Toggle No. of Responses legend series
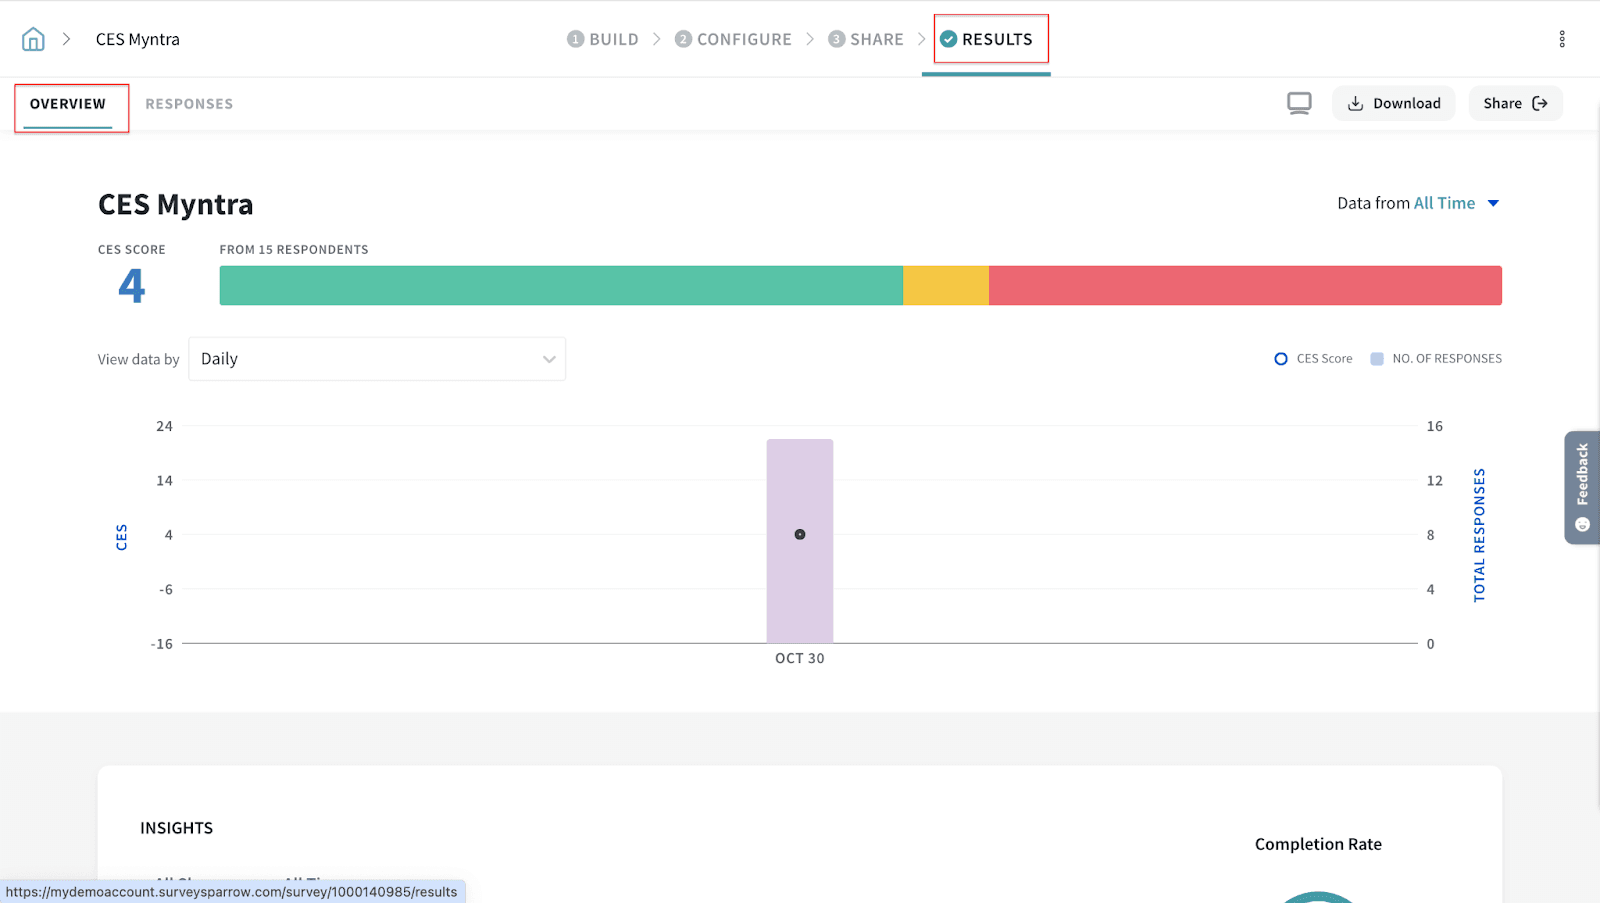The width and height of the screenshot is (1600, 903). point(1436,359)
